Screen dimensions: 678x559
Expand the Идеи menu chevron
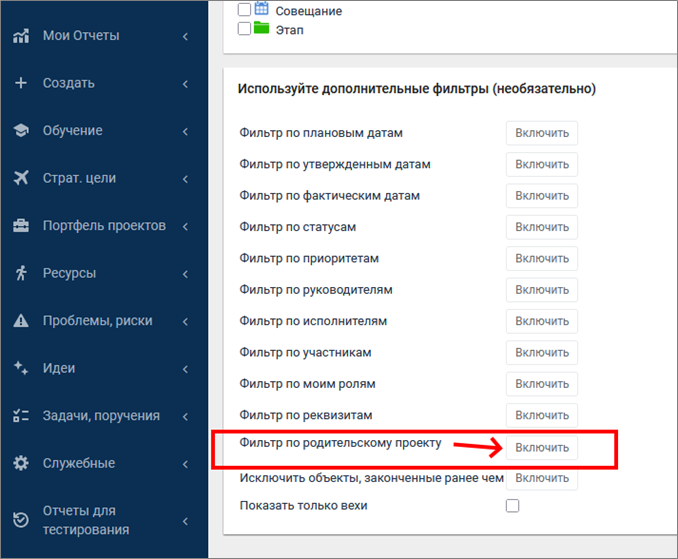pyautogui.click(x=185, y=369)
